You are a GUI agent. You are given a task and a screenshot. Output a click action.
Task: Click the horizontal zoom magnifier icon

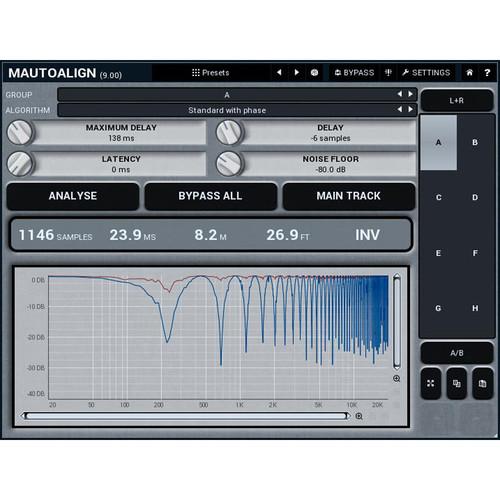coord(359,416)
